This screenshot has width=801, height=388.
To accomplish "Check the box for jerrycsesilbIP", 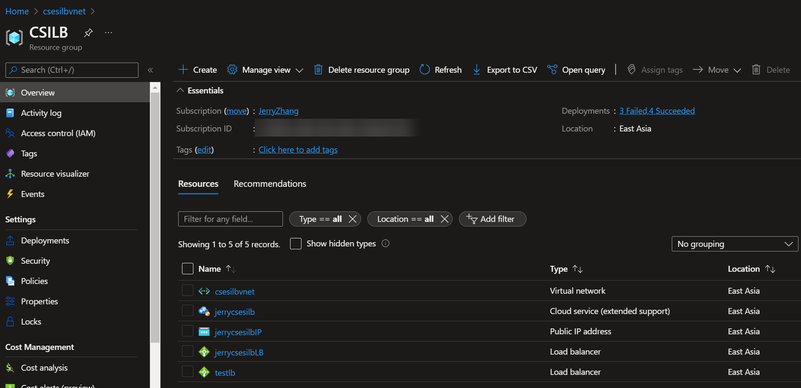I will pyautogui.click(x=187, y=331).
